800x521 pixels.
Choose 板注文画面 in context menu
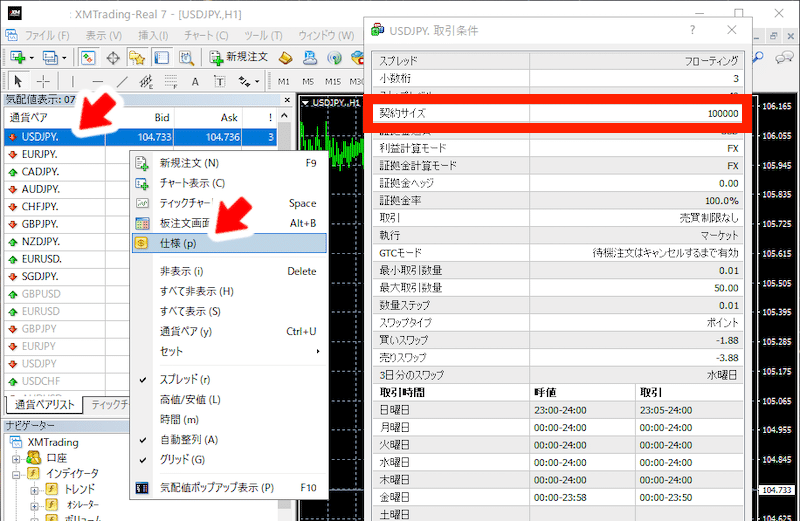pyautogui.click(x=229, y=224)
